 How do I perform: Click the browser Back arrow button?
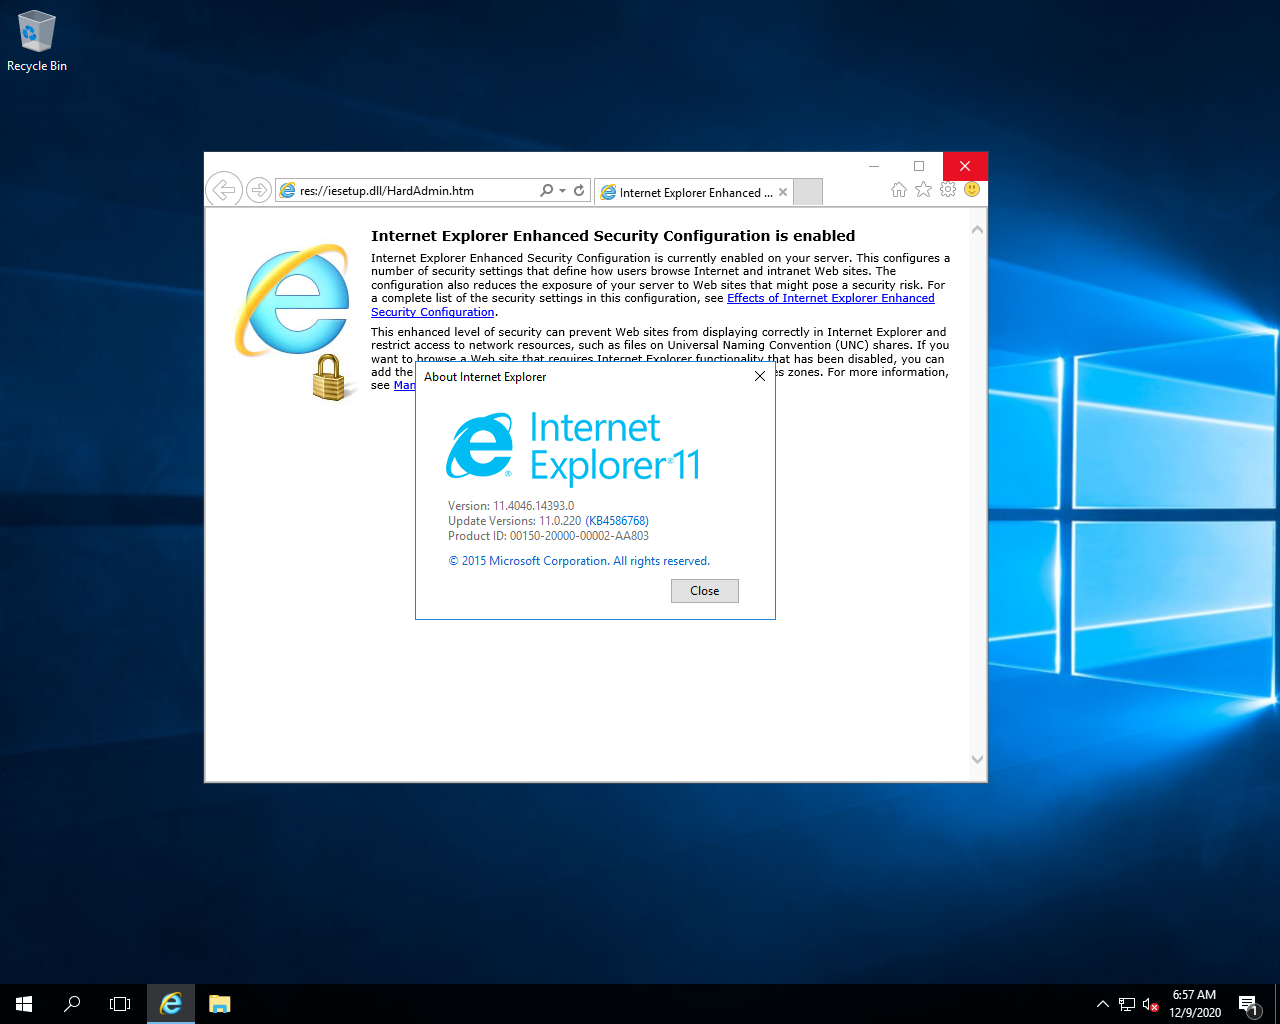click(224, 189)
